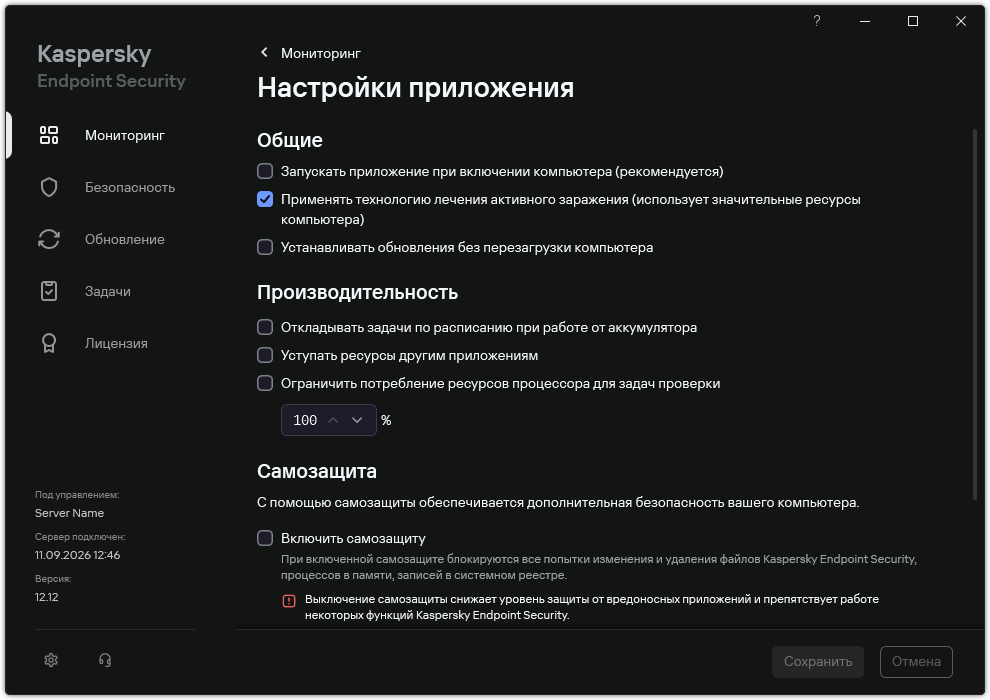Click the version number '12.12'
This screenshot has height=700, width=990.
pos(47,597)
